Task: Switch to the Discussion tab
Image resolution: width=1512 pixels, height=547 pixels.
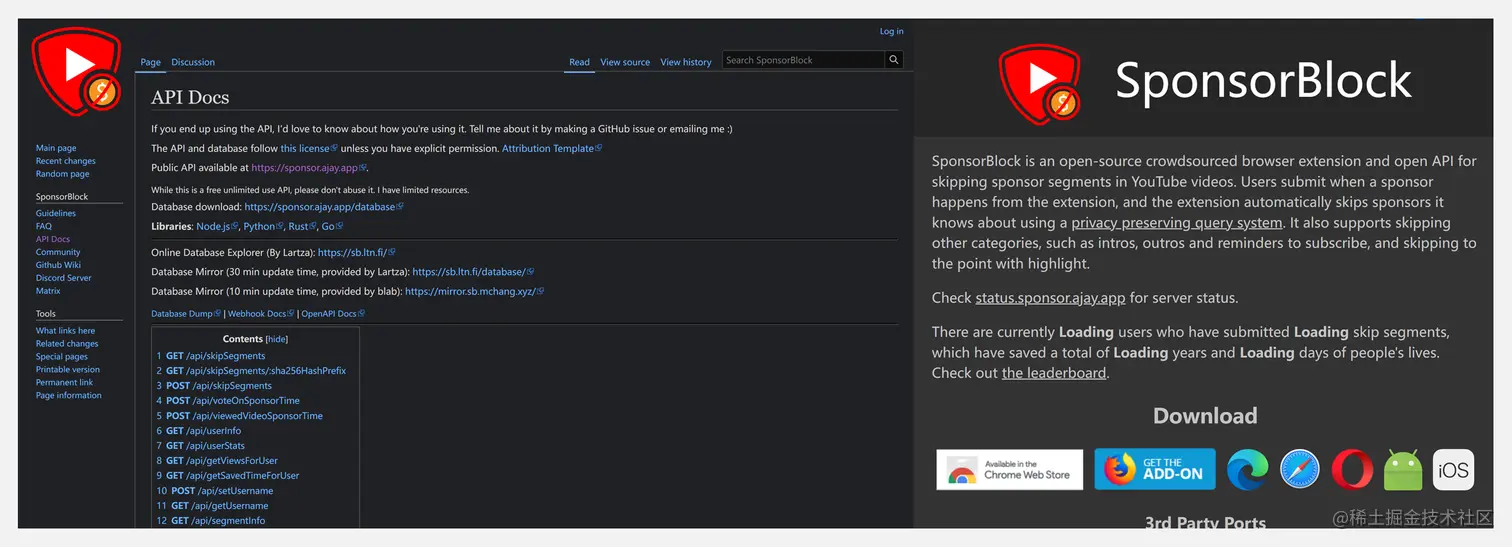Action: point(193,62)
